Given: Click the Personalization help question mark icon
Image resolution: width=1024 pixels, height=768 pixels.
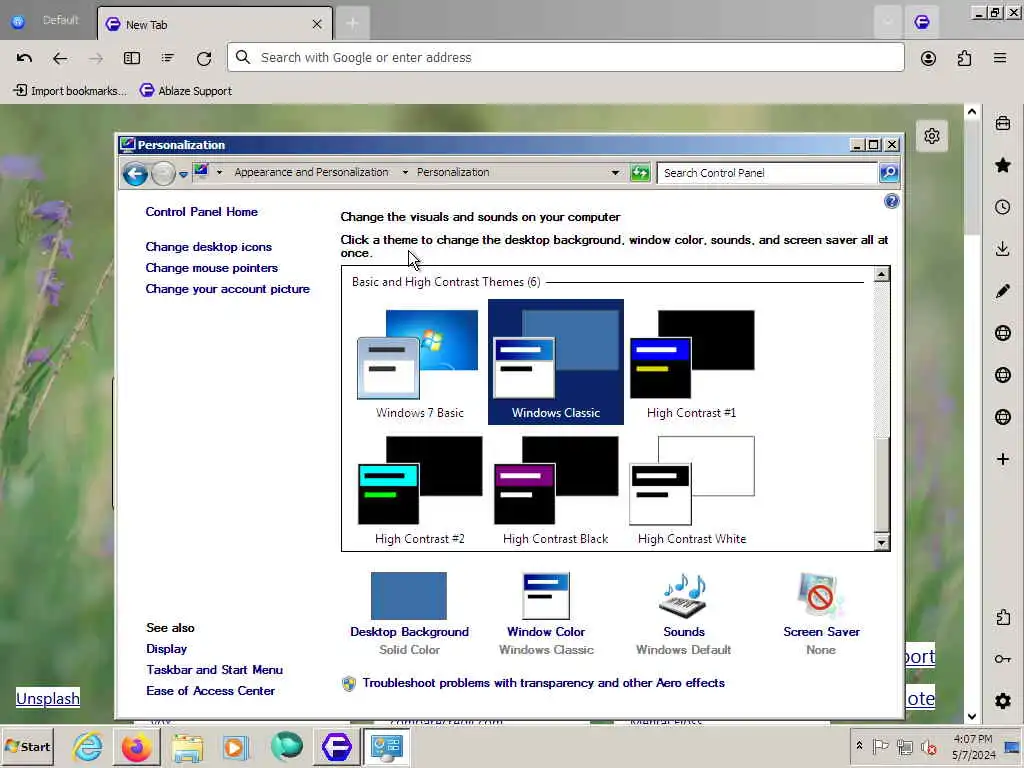Looking at the screenshot, I should tap(891, 201).
